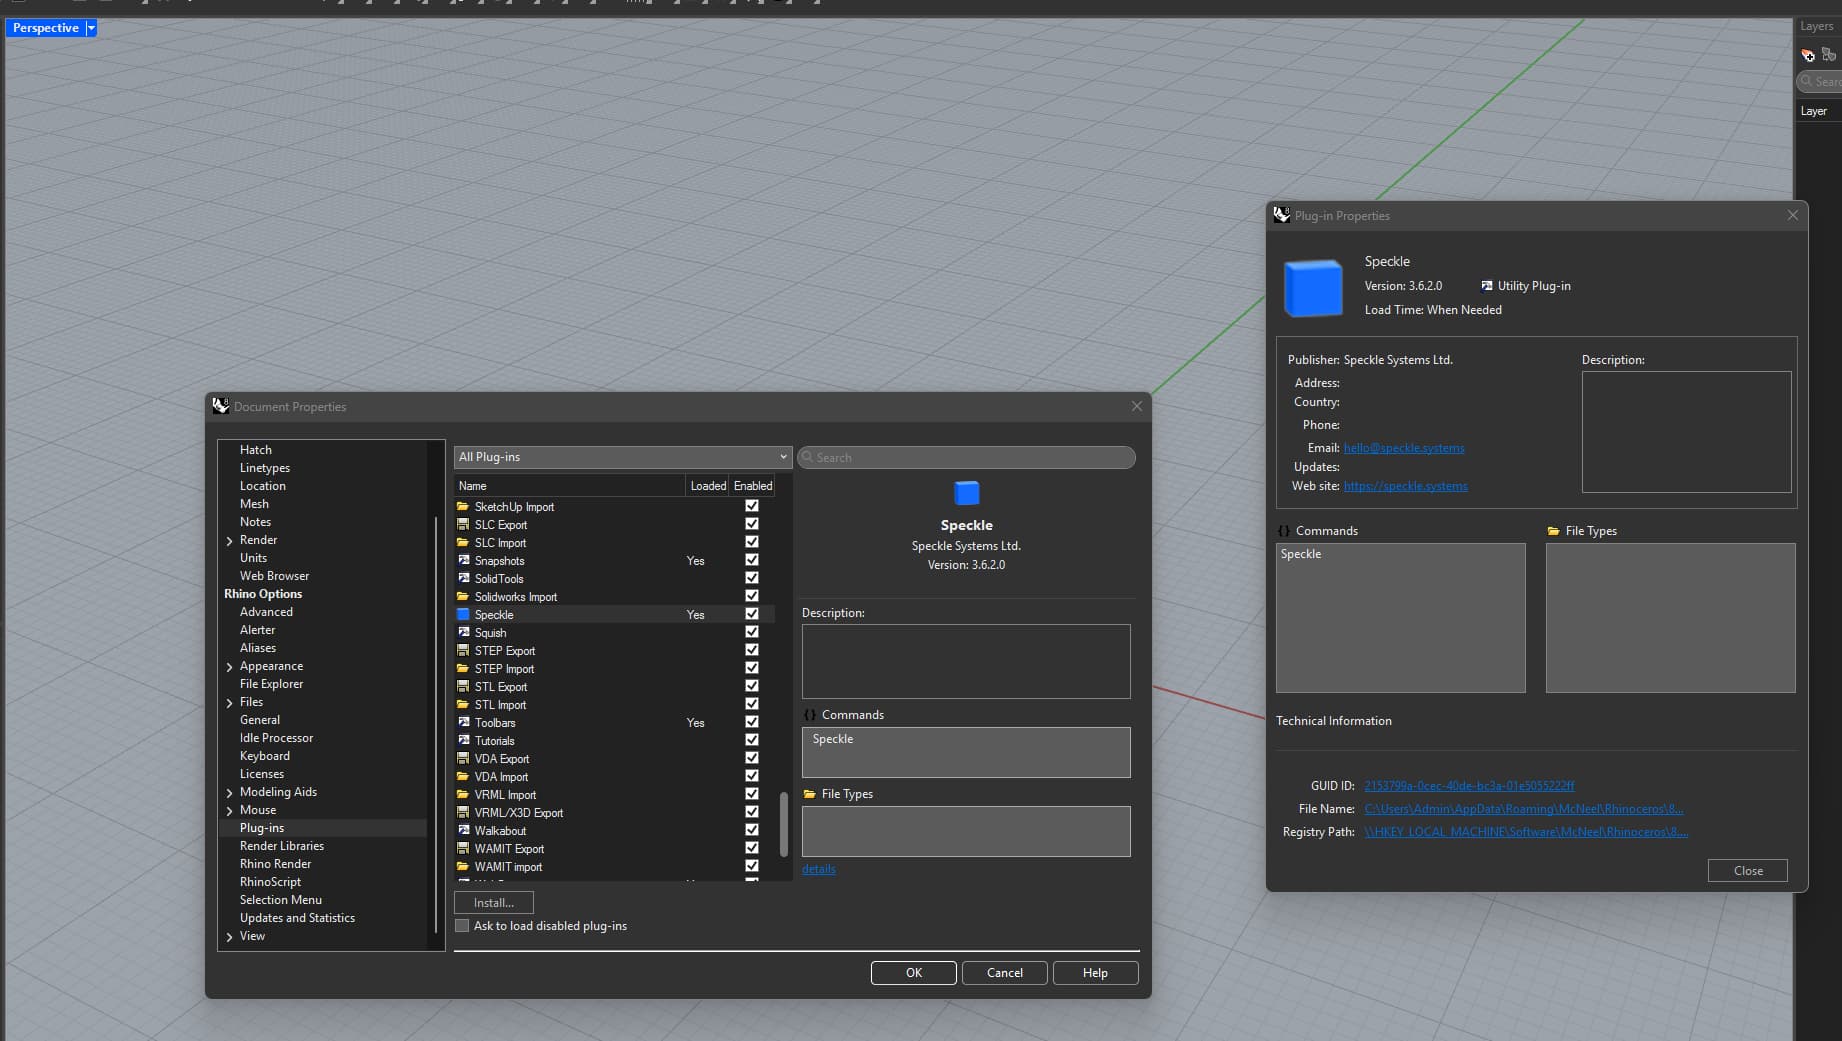The image size is (1842, 1041).
Task: Expand the Render tree node
Action: tap(230, 541)
